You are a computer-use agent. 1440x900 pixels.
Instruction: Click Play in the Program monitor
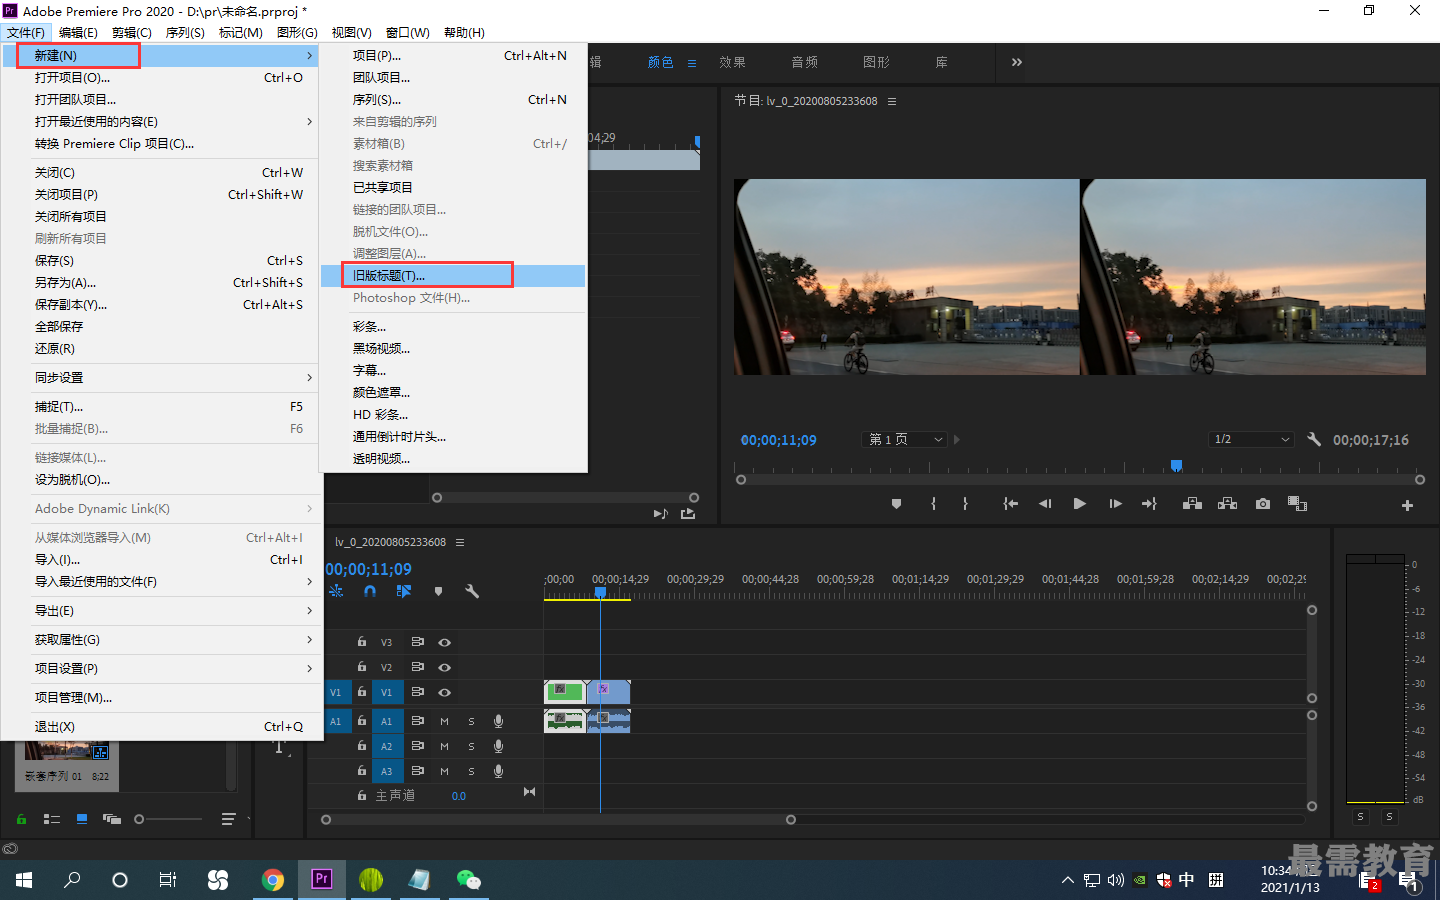(x=1079, y=504)
